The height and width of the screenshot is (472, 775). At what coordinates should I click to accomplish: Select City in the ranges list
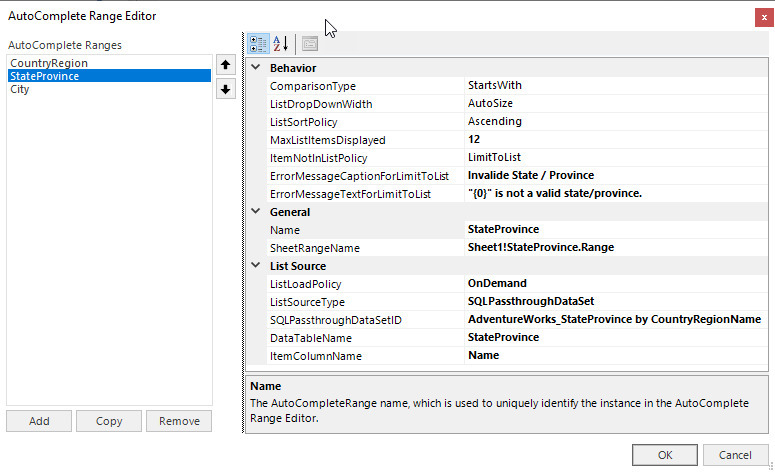(109, 89)
